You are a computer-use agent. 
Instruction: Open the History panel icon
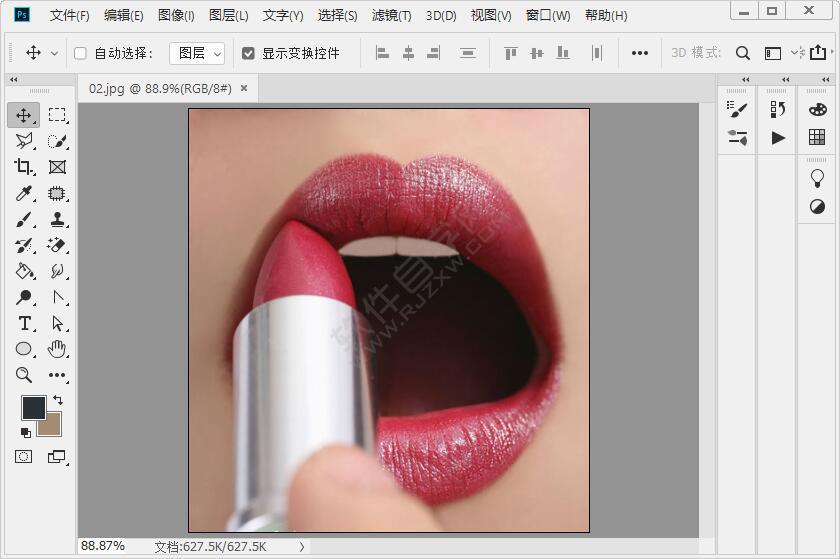tap(778, 109)
